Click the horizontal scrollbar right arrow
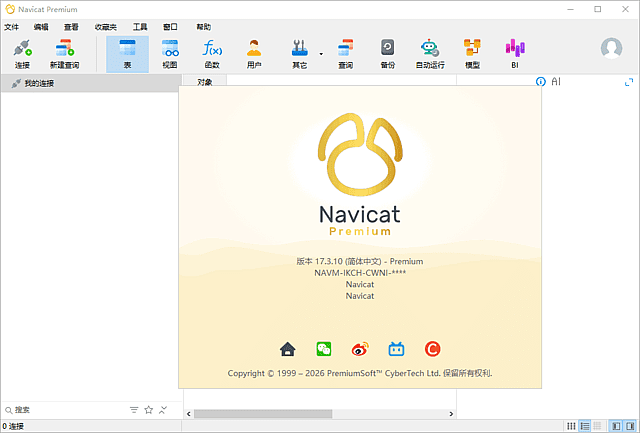Image resolution: width=640 pixels, height=433 pixels. (x=451, y=414)
